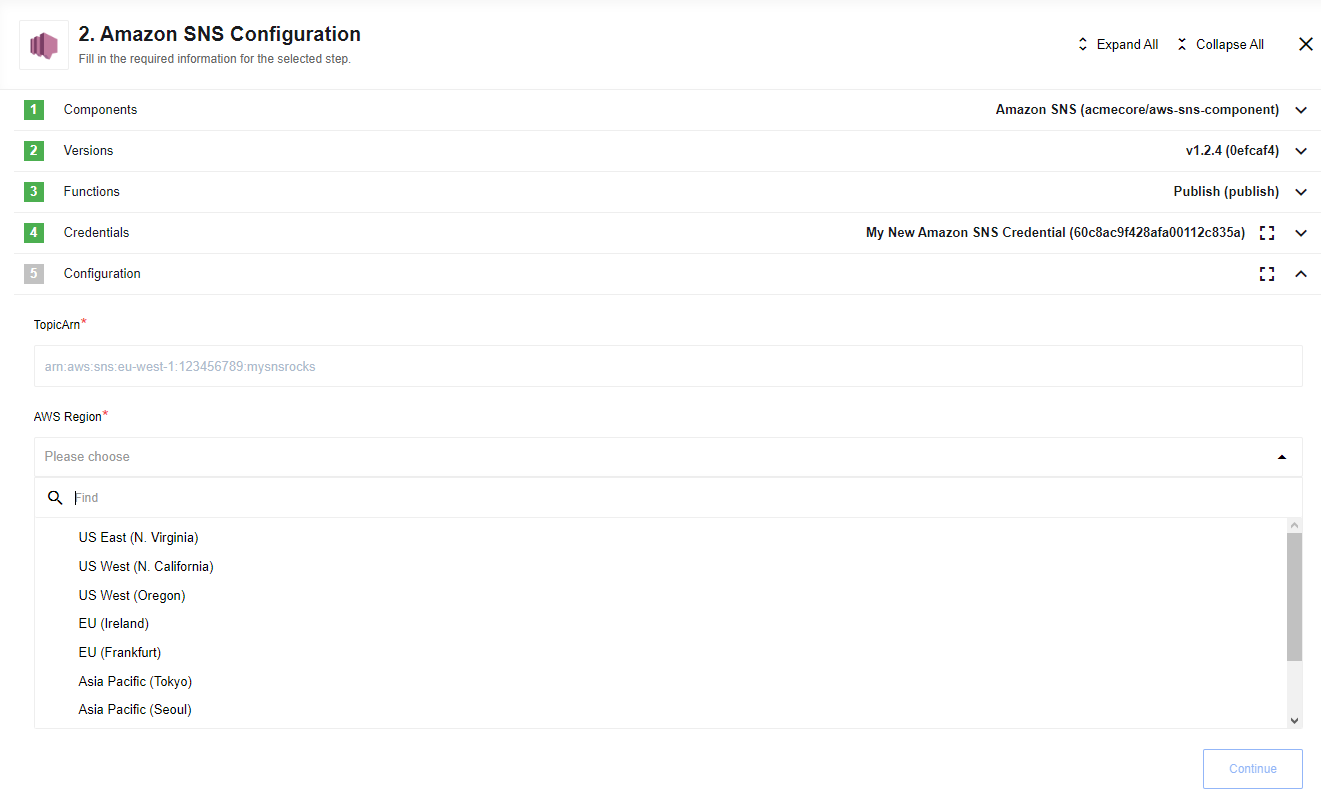Screen dimensions: 1321x800
Task: Click region list scrollbar up arrow
Action: pos(1295,525)
